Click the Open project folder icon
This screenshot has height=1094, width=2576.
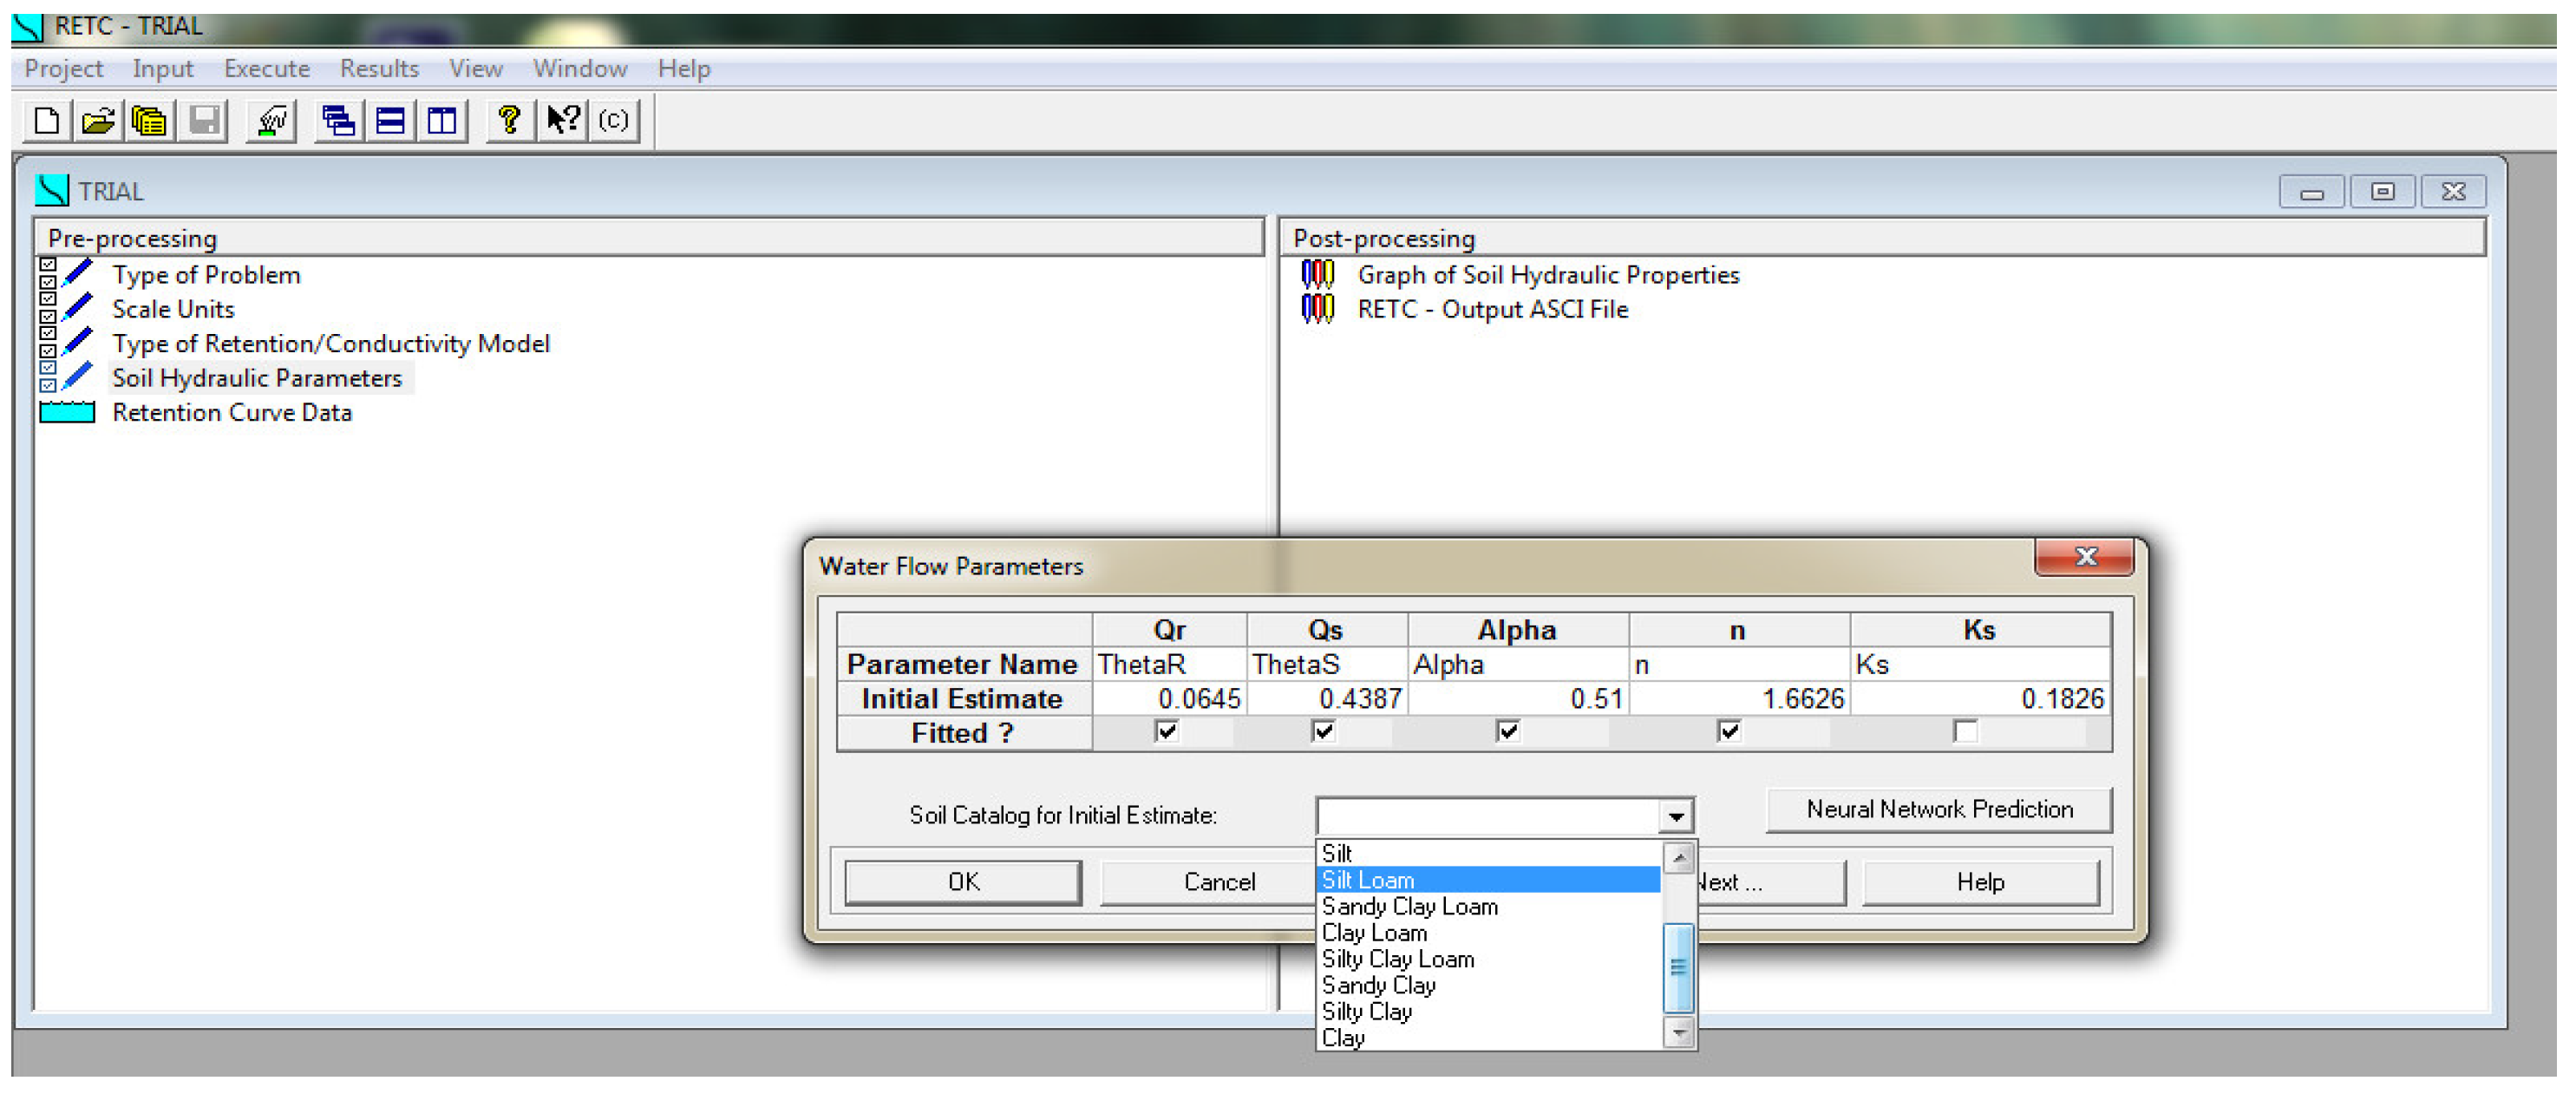98,121
